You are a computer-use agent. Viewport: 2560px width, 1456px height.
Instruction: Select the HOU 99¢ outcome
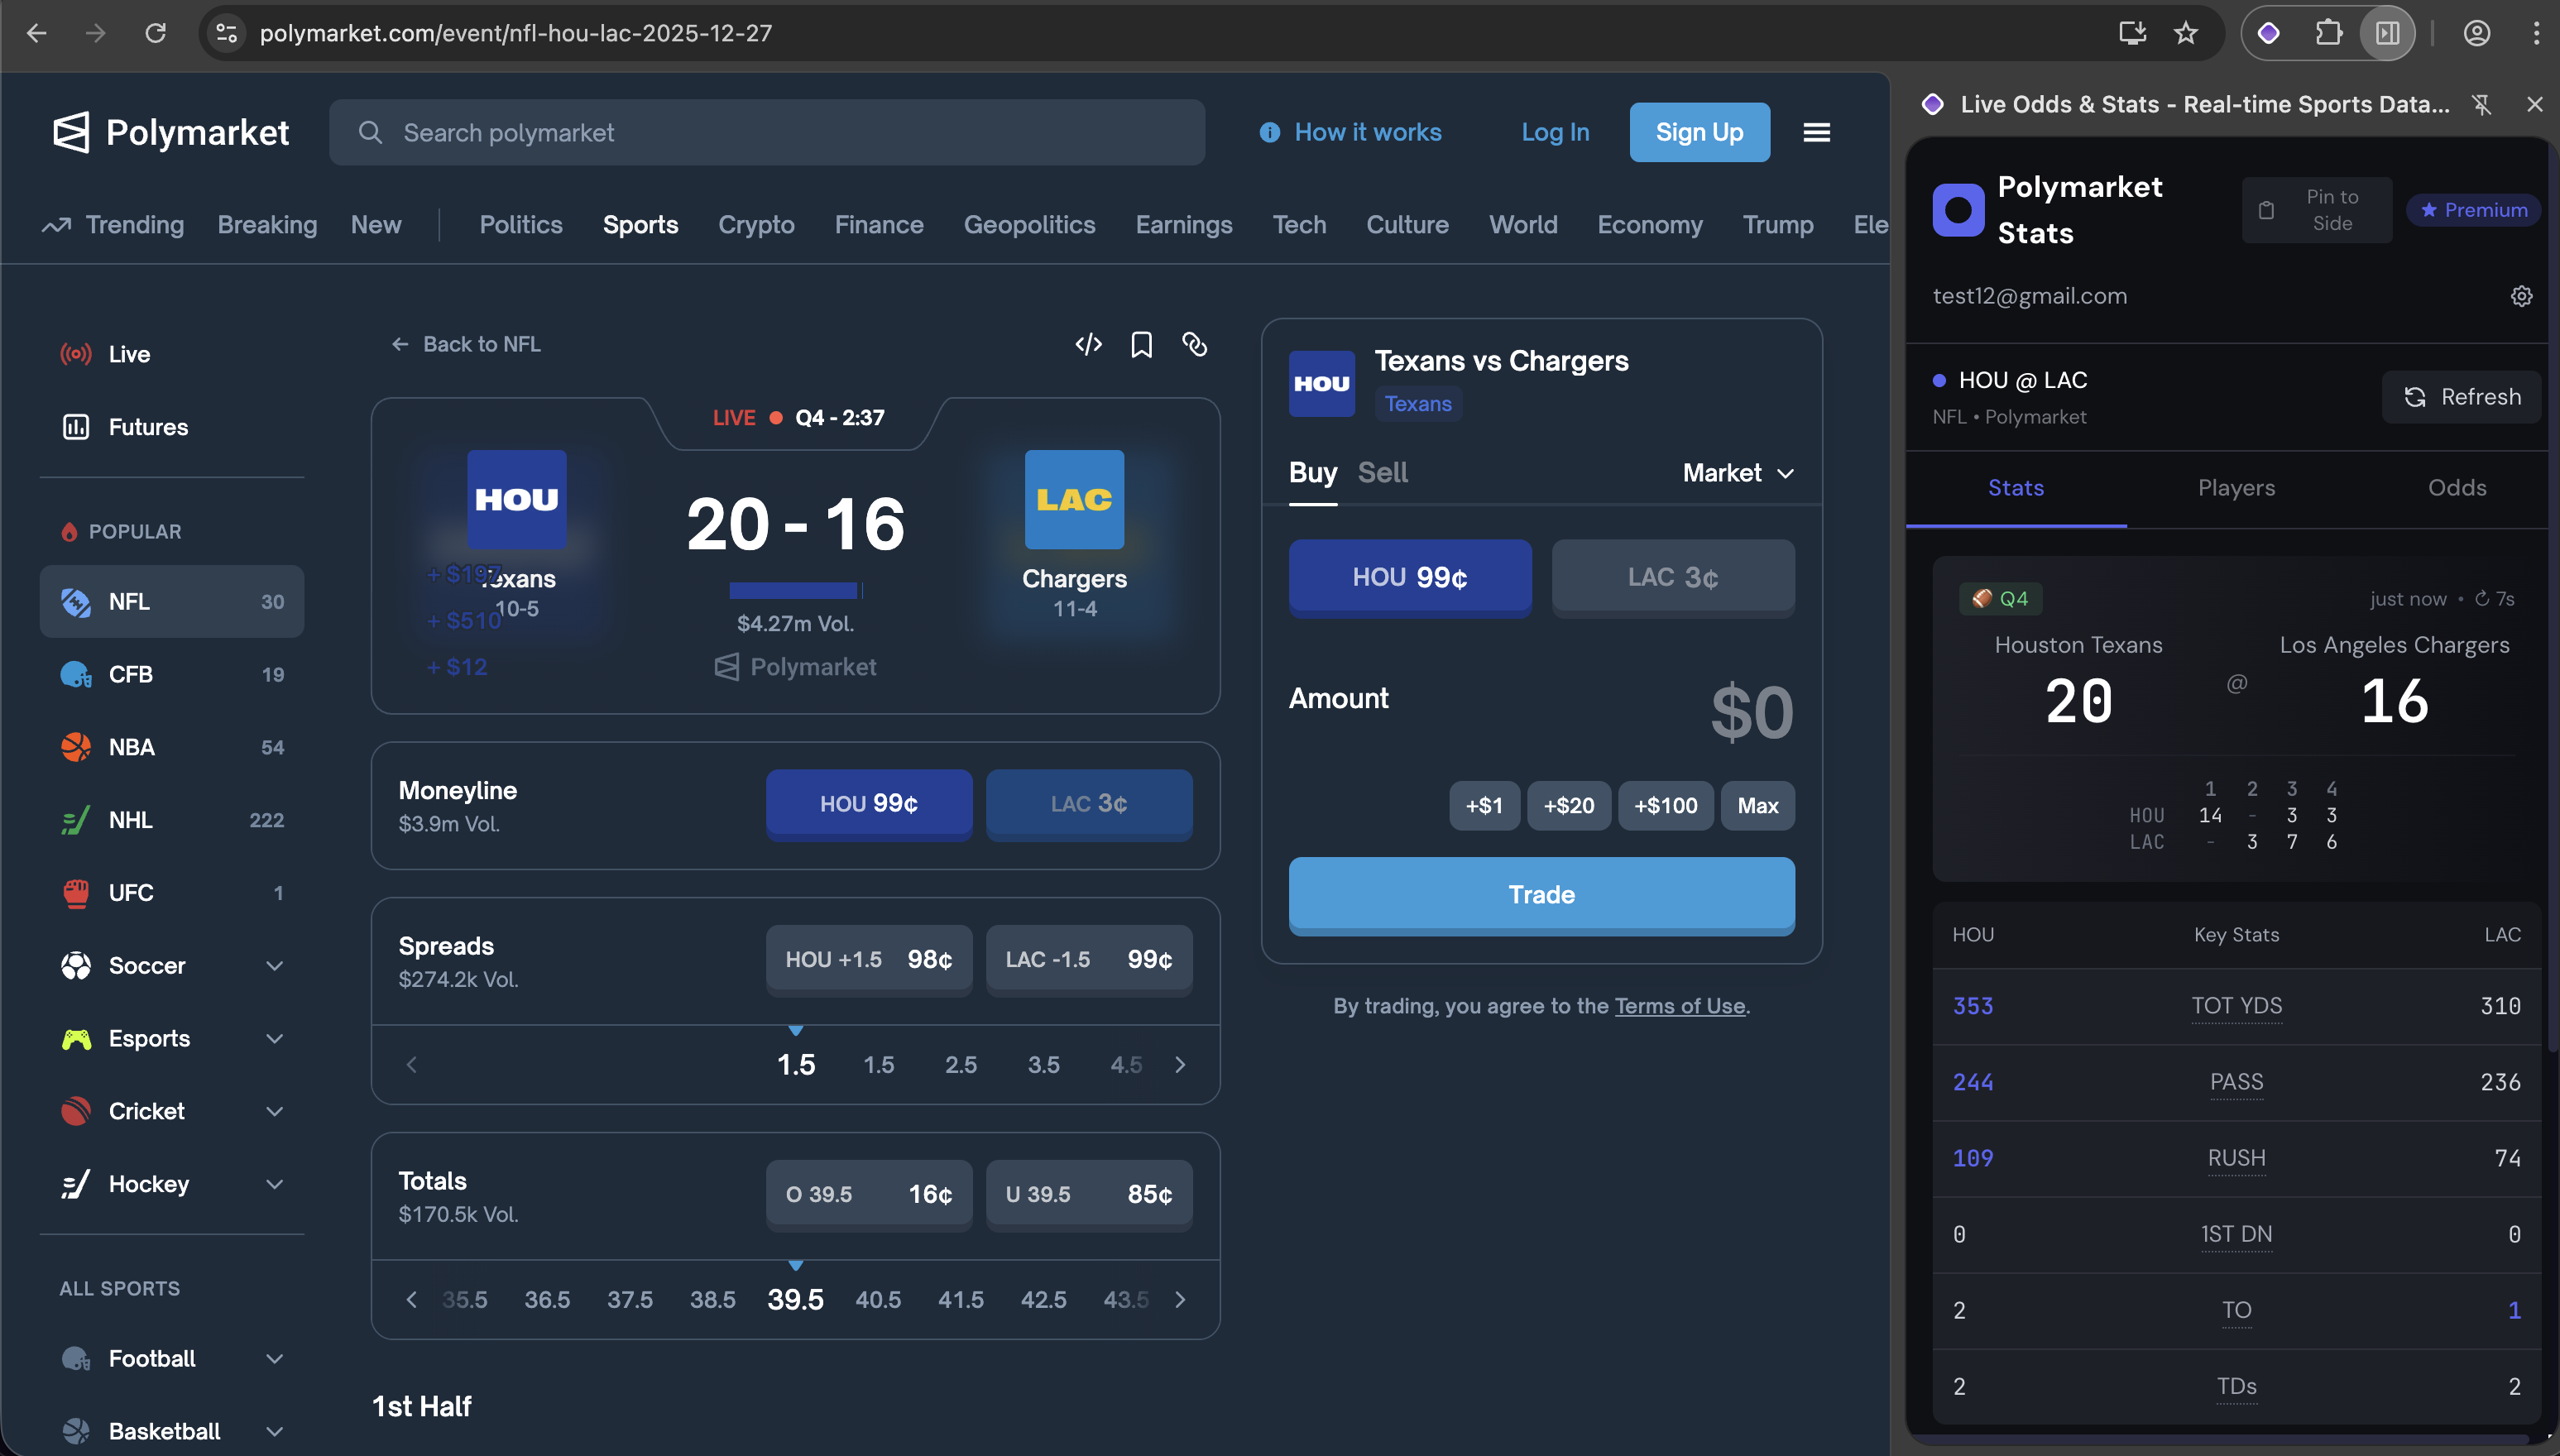coord(1410,577)
